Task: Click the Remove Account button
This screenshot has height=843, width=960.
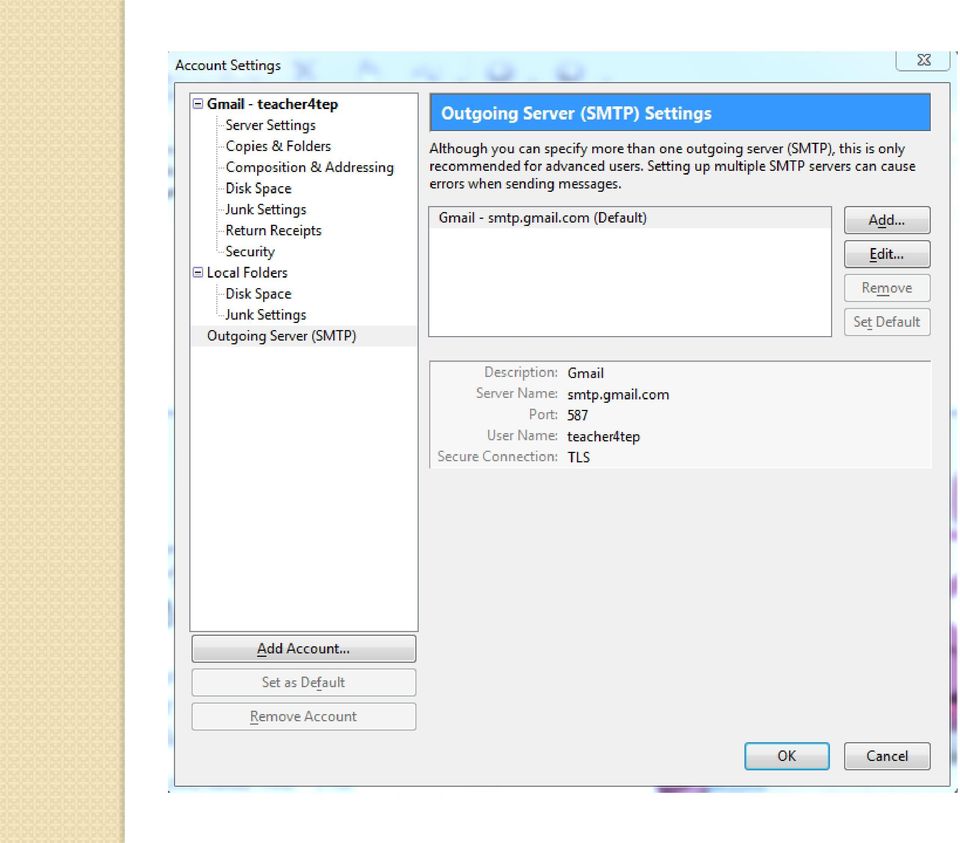Action: pyautogui.click(x=303, y=716)
